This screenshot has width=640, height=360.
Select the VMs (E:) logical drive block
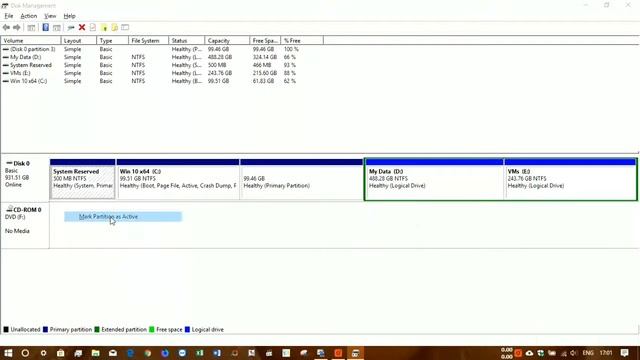tap(570, 179)
